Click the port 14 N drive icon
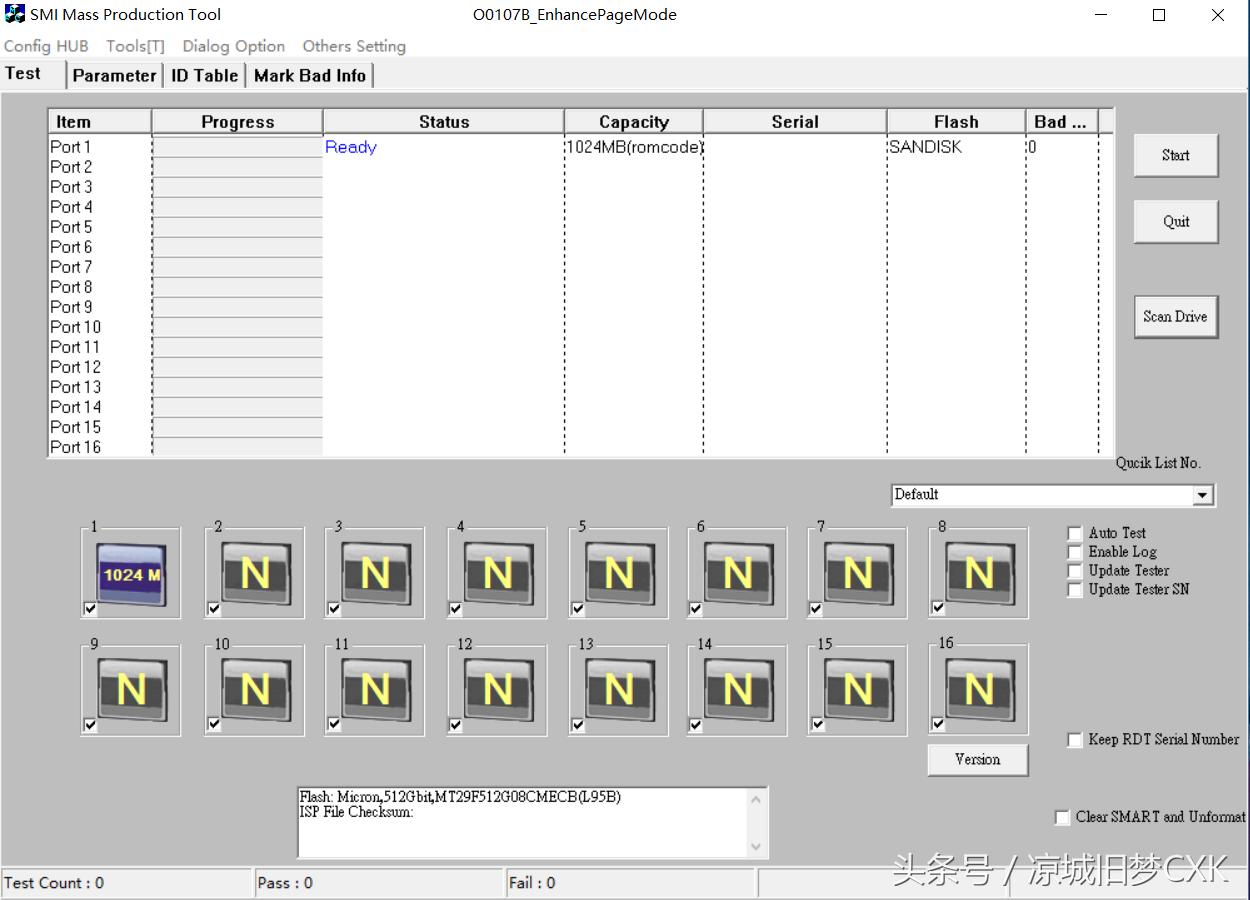This screenshot has height=900, width=1250. (x=737, y=690)
